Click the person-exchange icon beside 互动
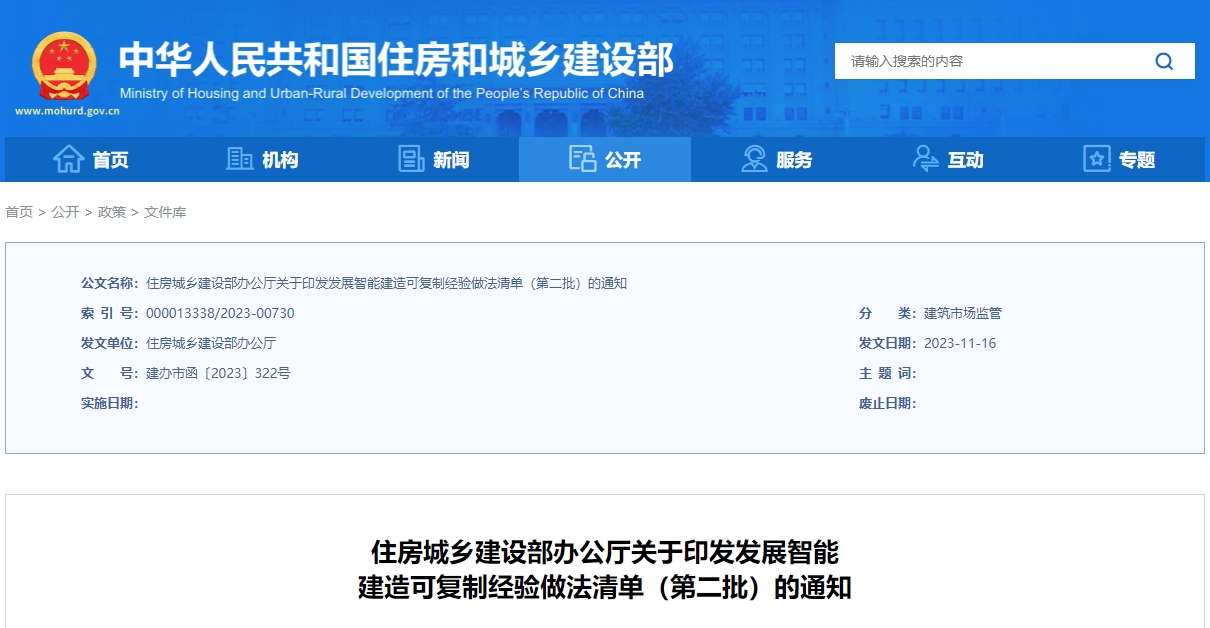The width and height of the screenshot is (1210, 628). (x=926, y=159)
